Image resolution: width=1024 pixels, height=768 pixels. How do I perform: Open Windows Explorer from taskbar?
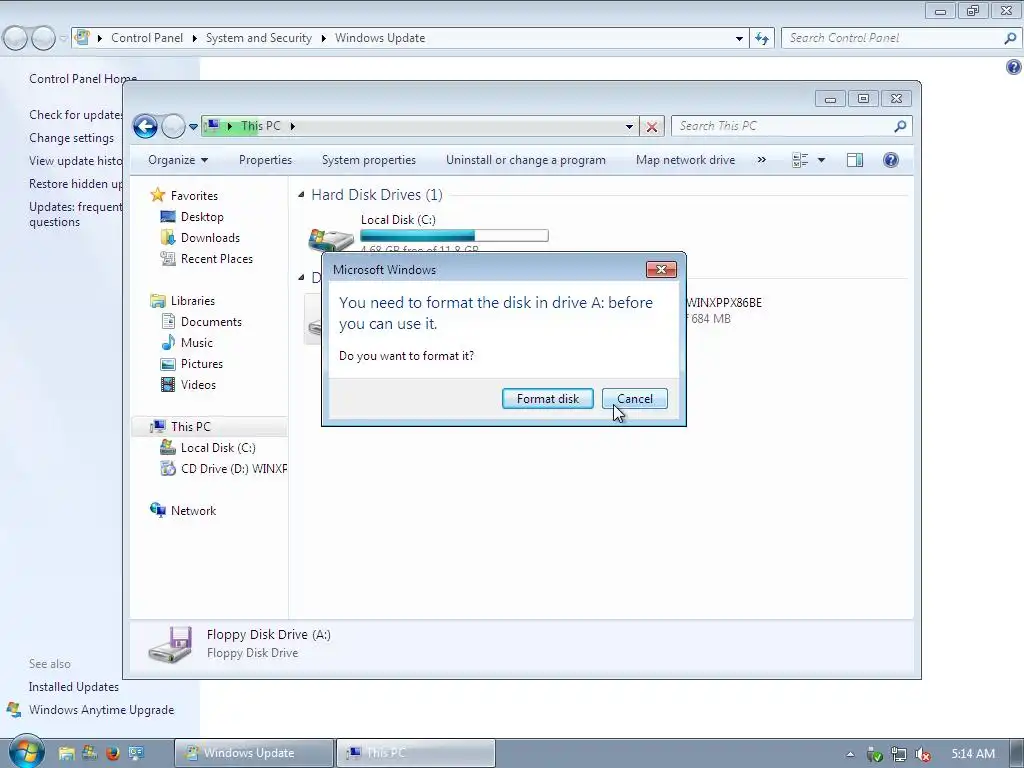[66, 753]
